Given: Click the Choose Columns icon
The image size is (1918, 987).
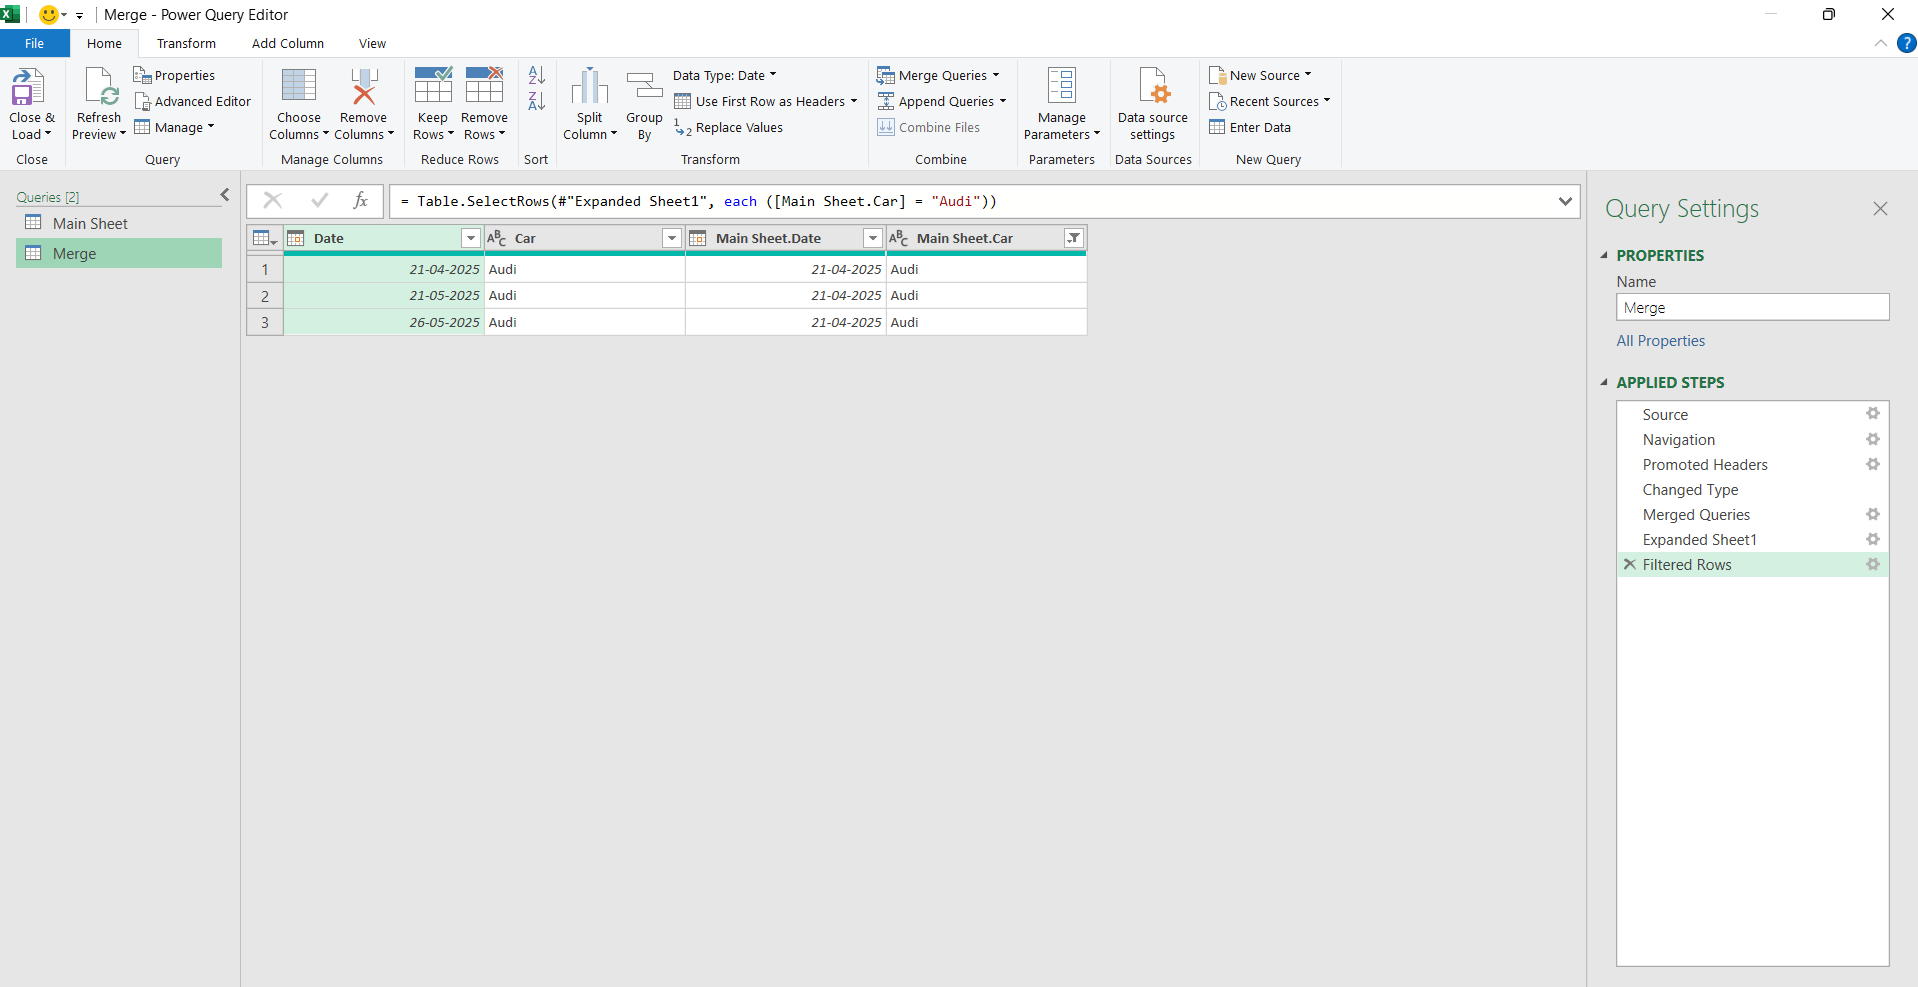Looking at the screenshot, I should tap(299, 86).
